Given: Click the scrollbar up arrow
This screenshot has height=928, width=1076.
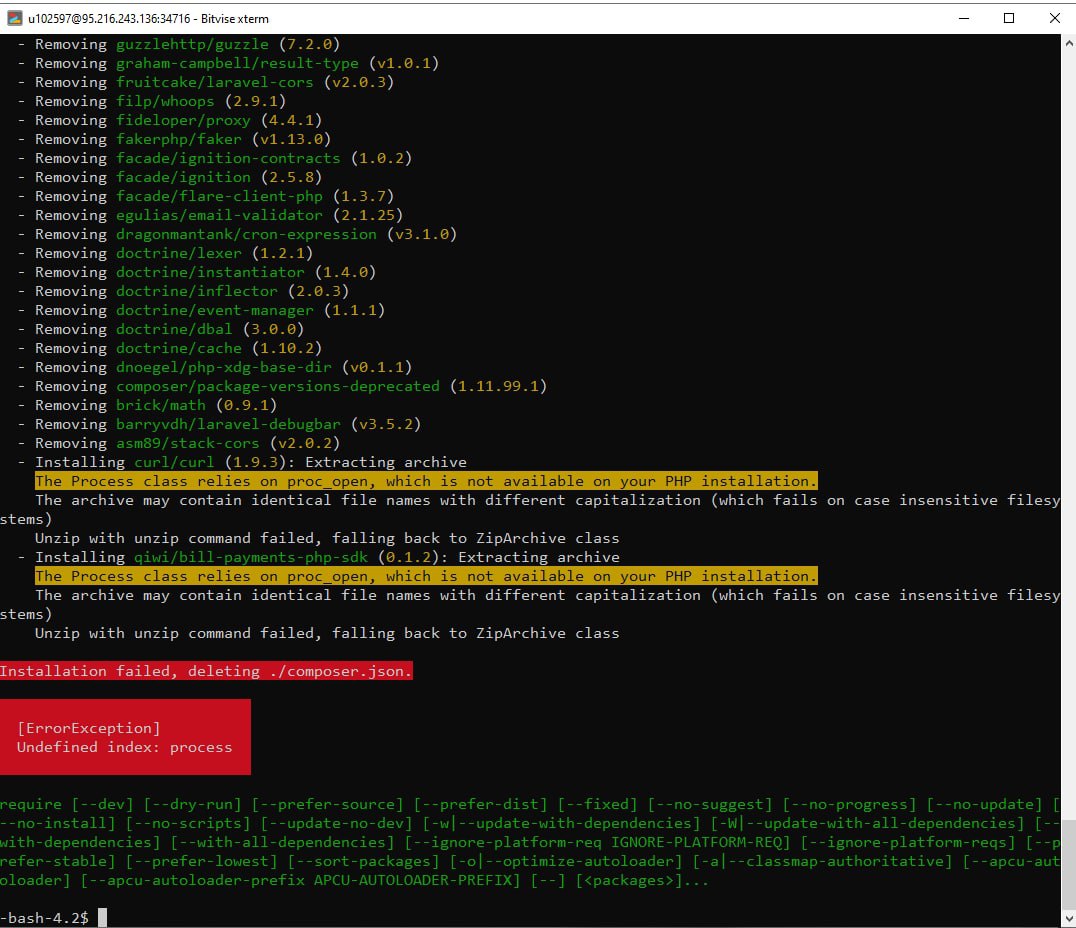Looking at the screenshot, I should click(1068, 43).
